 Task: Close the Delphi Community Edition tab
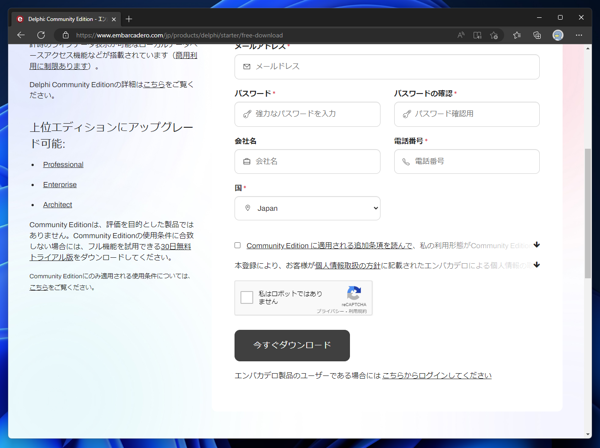click(114, 19)
